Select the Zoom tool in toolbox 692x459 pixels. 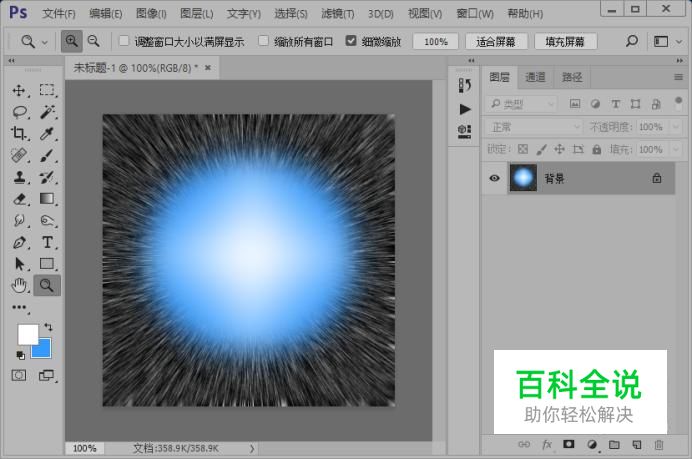point(47,286)
